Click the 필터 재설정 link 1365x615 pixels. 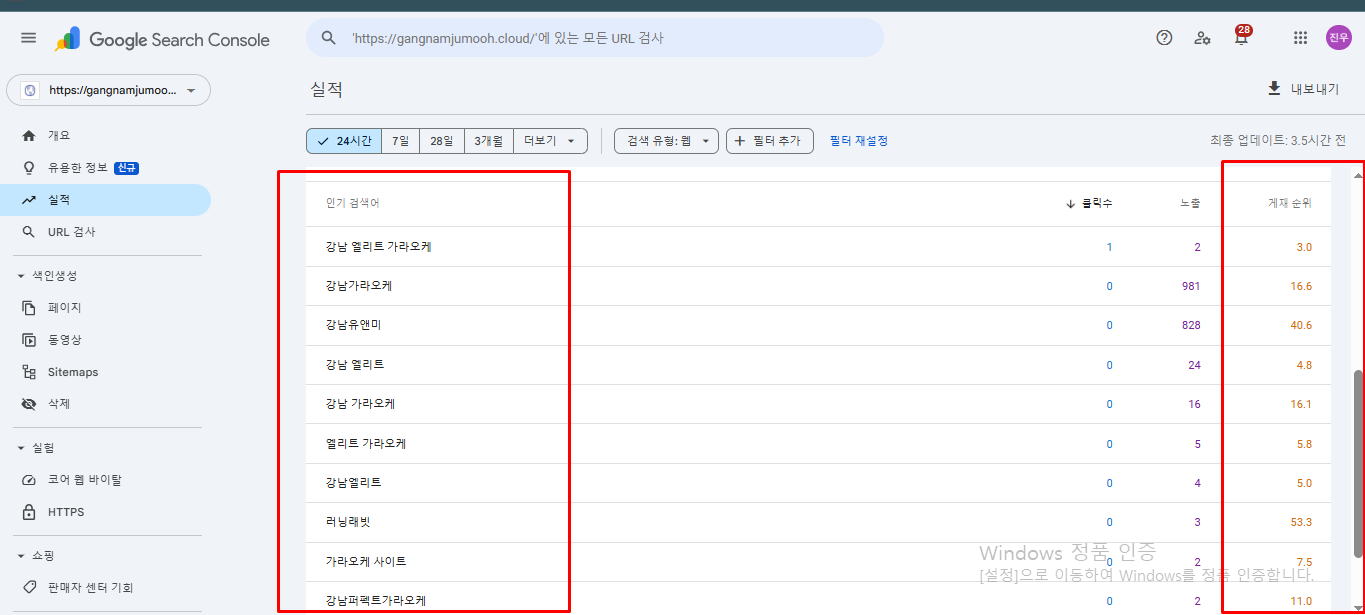click(858, 141)
